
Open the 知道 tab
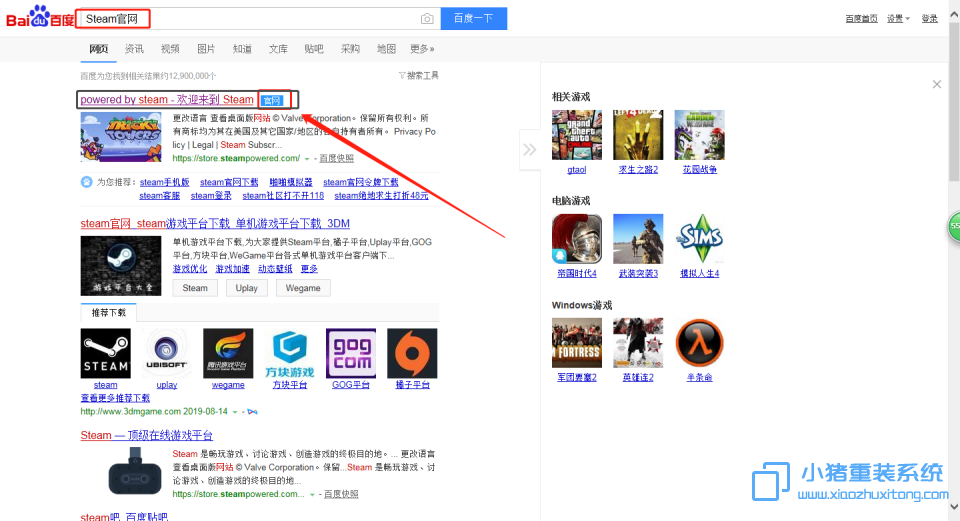pos(242,49)
